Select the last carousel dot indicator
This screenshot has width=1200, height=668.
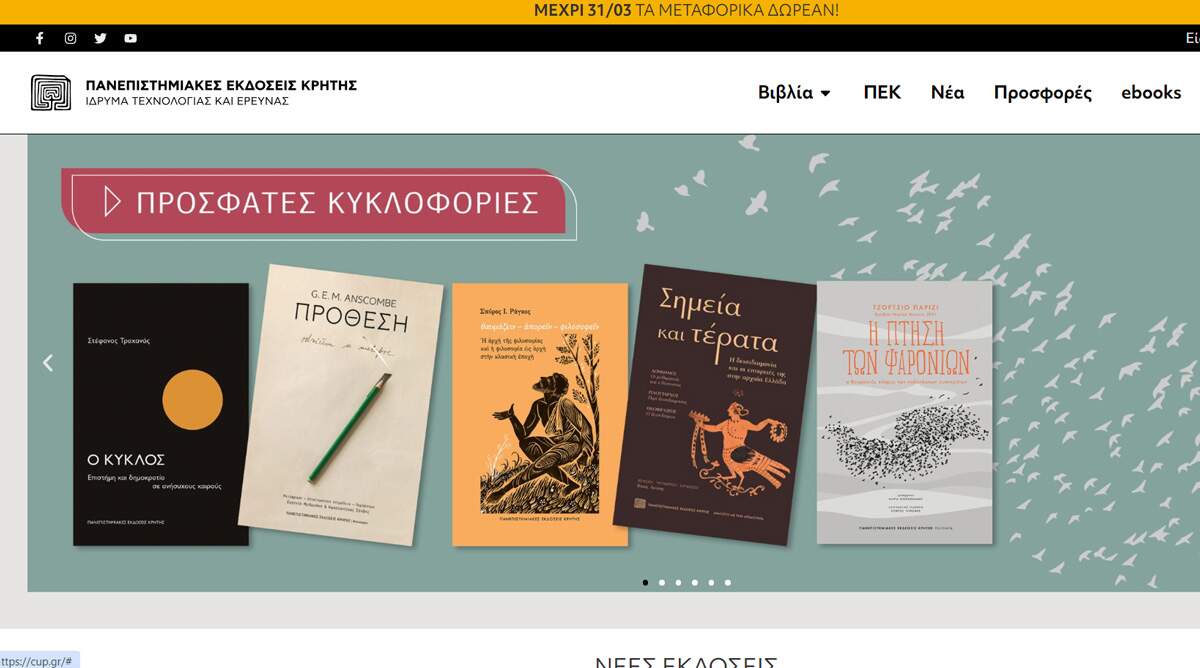(727, 582)
